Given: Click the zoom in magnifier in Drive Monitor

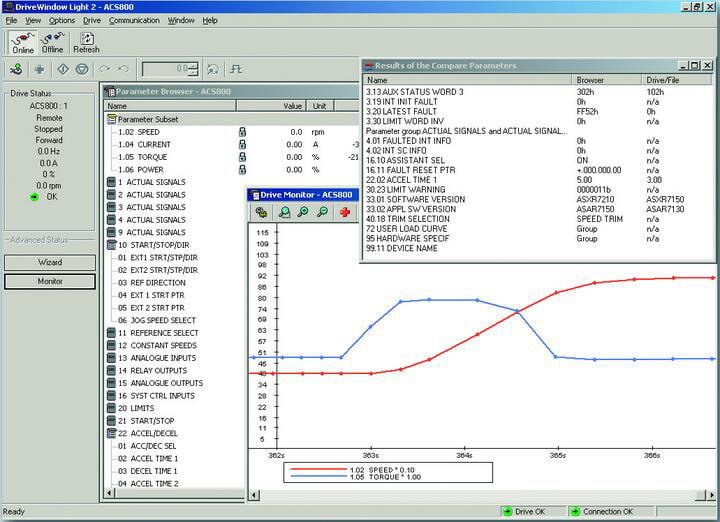Looking at the screenshot, I should click(303, 212).
